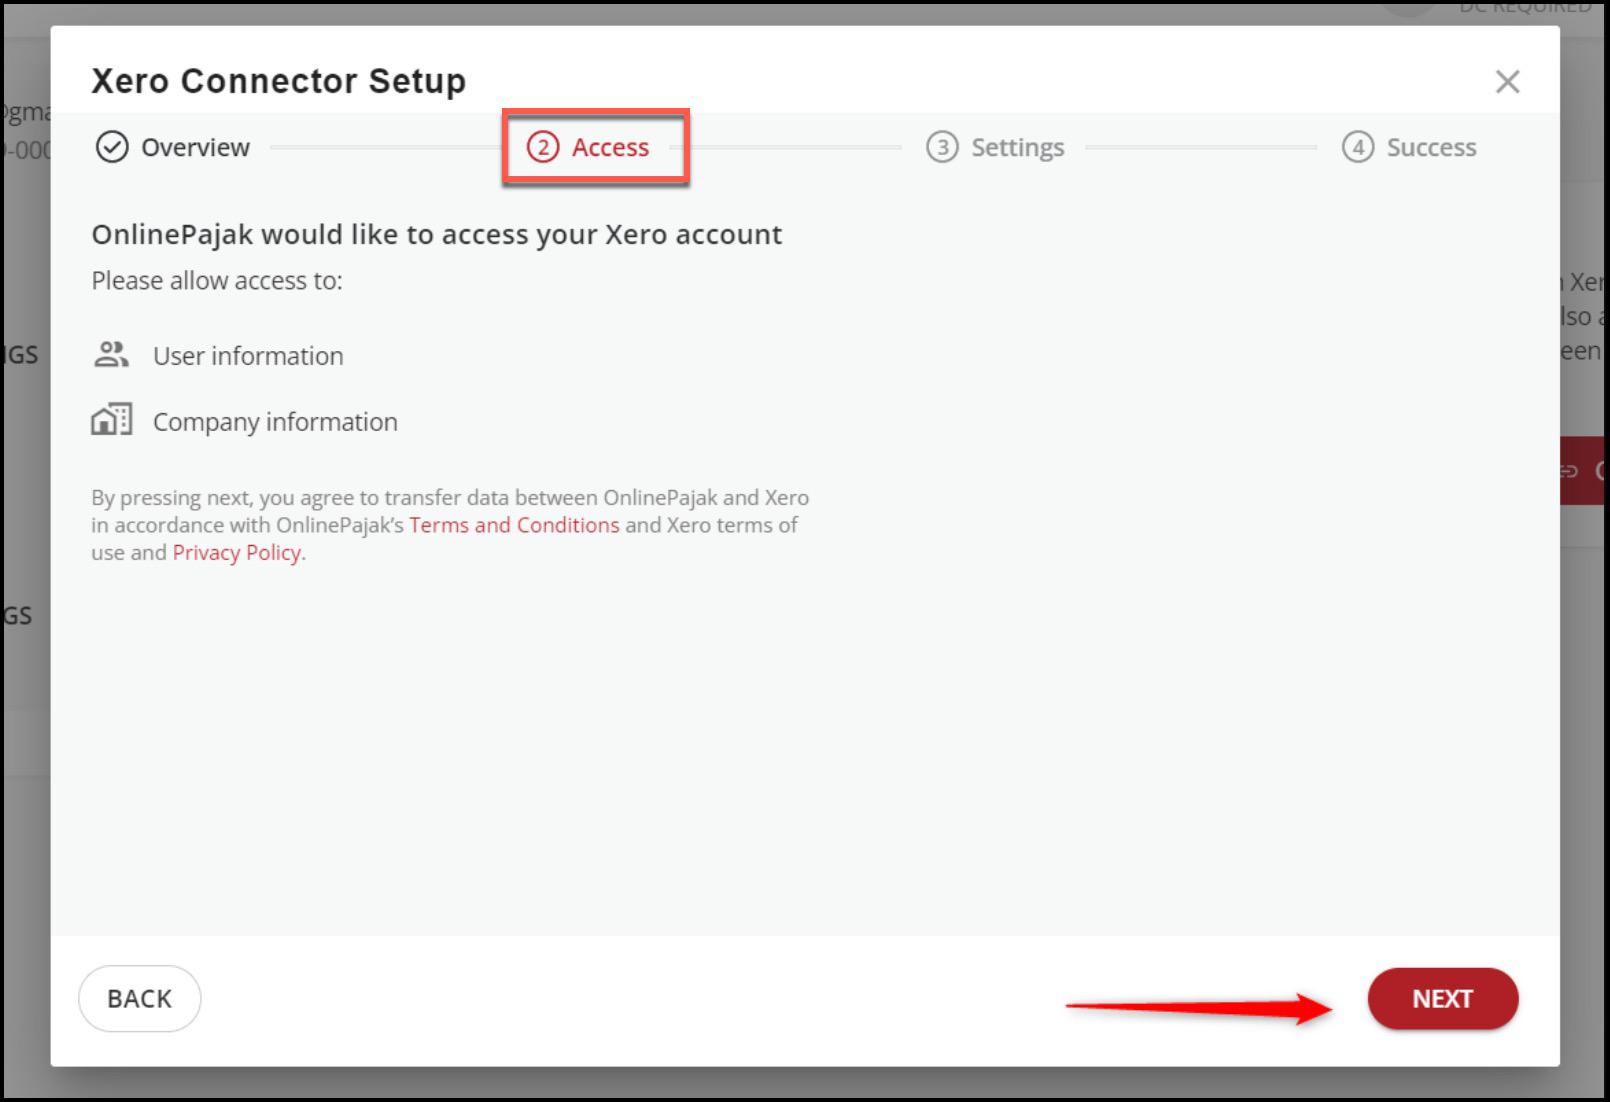This screenshot has width=1610, height=1102.
Task: Click the Company information text
Action: point(275,422)
